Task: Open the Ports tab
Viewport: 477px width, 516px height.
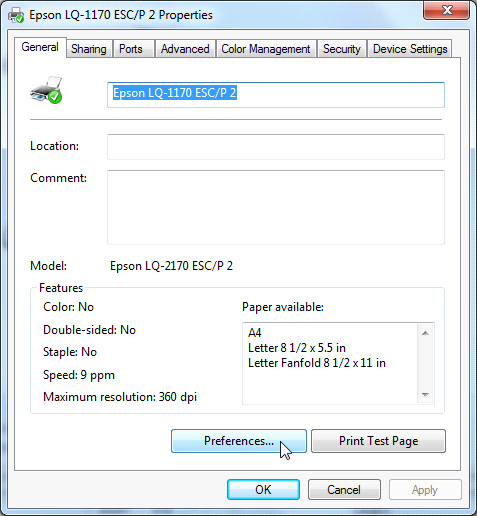Action: click(x=131, y=49)
